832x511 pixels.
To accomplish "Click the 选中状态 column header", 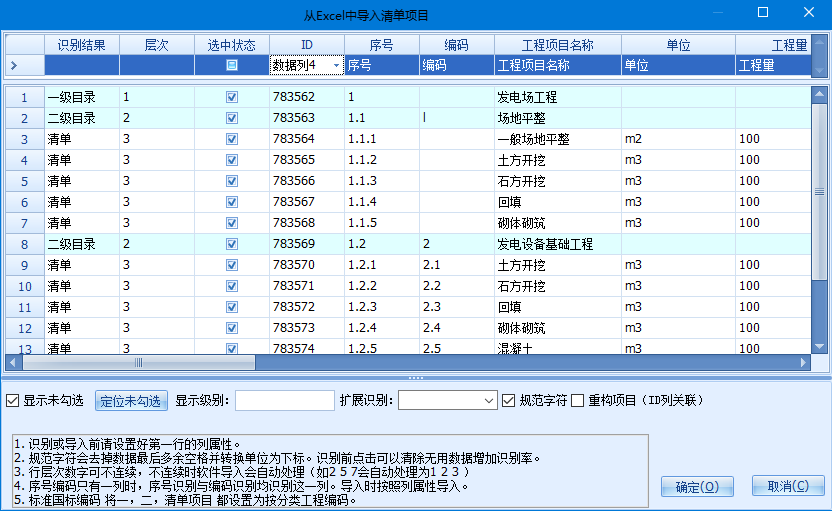I will 232,45.
